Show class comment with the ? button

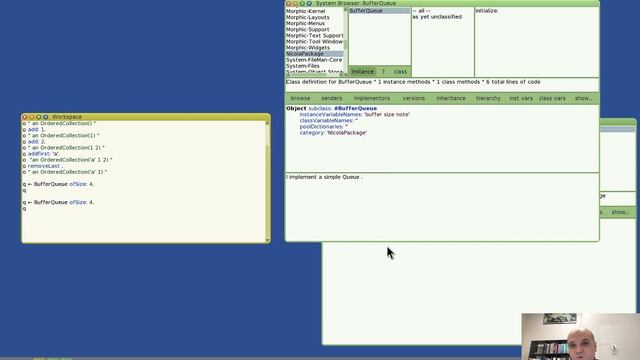[x=383, y=71]
